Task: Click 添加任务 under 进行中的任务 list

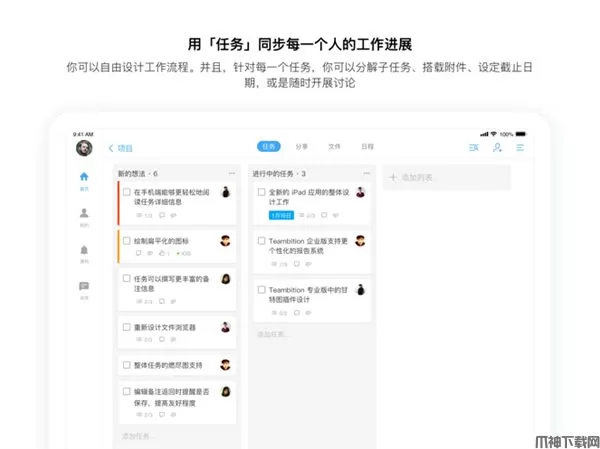Action: [x=272, y=334]
